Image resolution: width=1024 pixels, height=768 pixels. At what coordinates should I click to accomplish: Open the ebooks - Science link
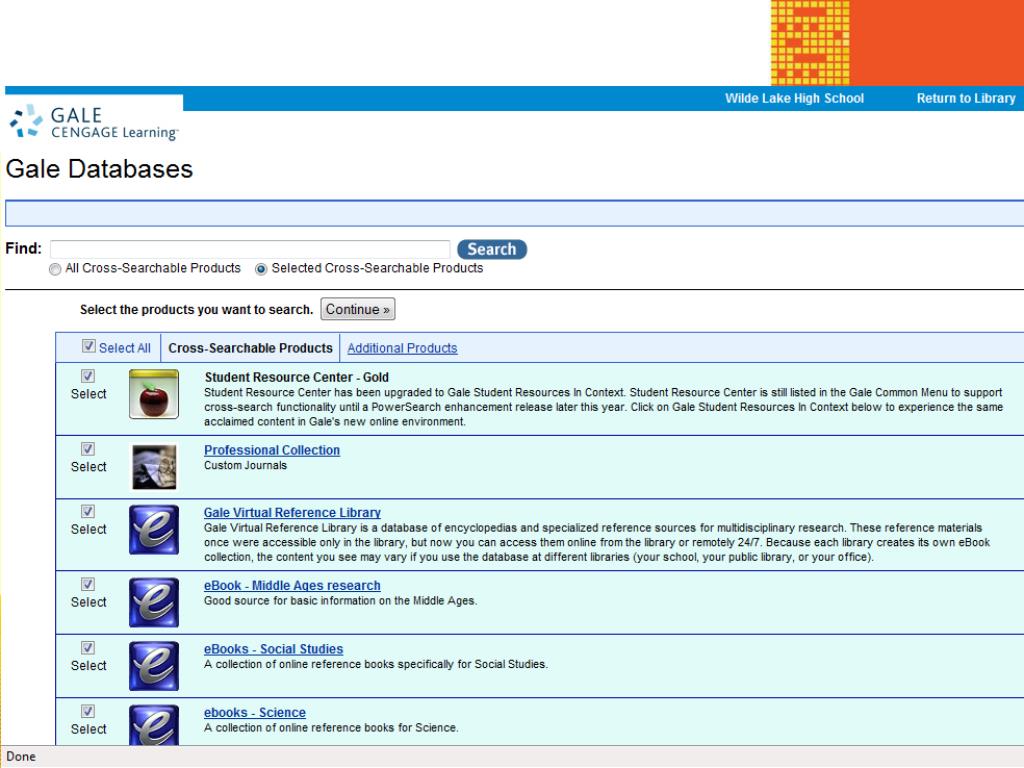[x=255, y=712]
